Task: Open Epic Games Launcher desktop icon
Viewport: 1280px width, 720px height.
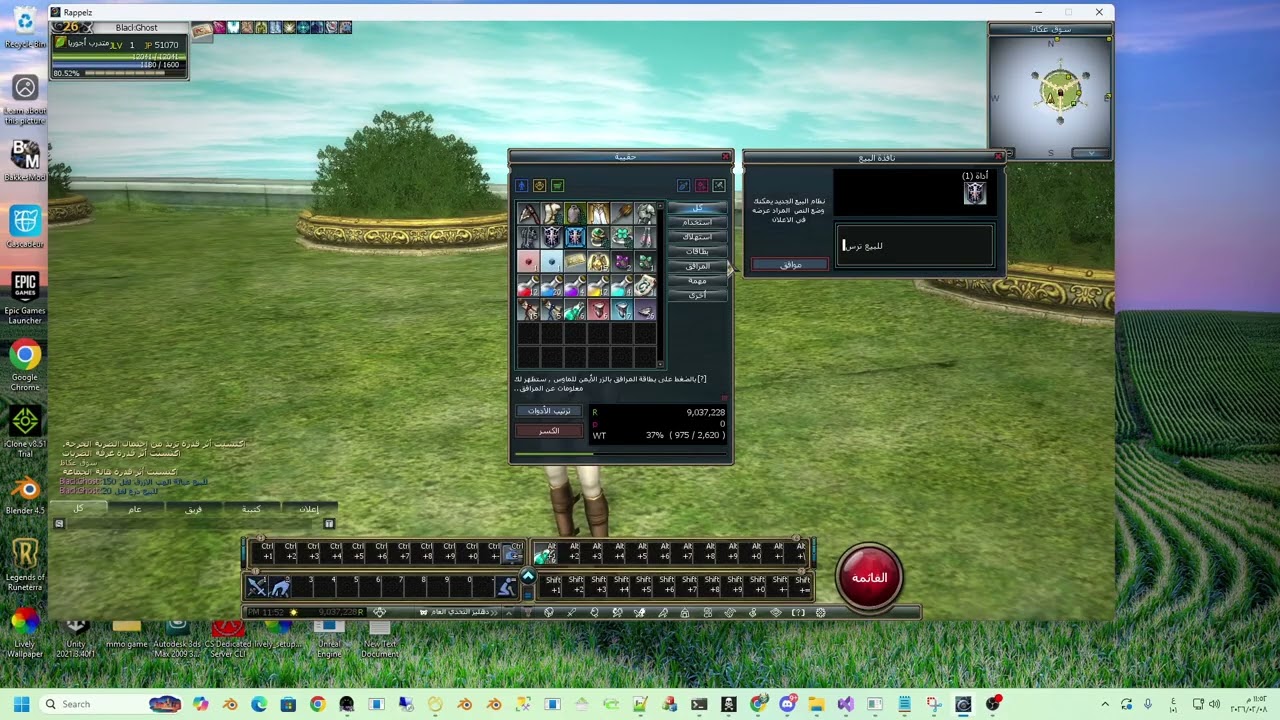Action: (x=25, y=297)
